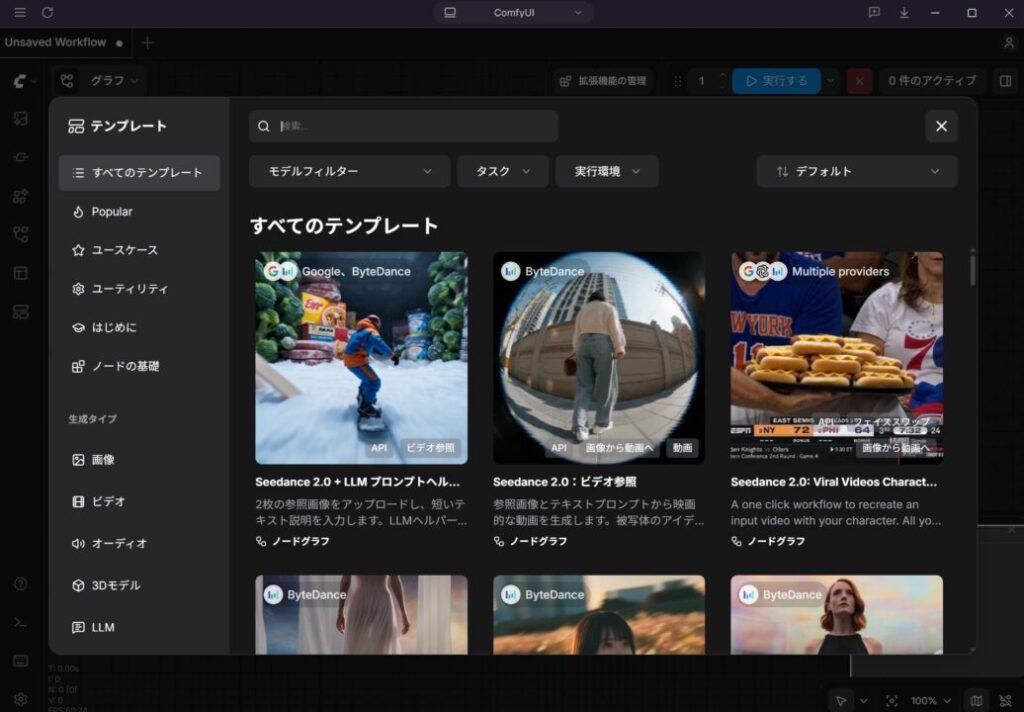The width and height of the screenshot is (1024, 712).
Task: Open the keyboard shortcuts icon in sidebar
Action: point(20,660)
